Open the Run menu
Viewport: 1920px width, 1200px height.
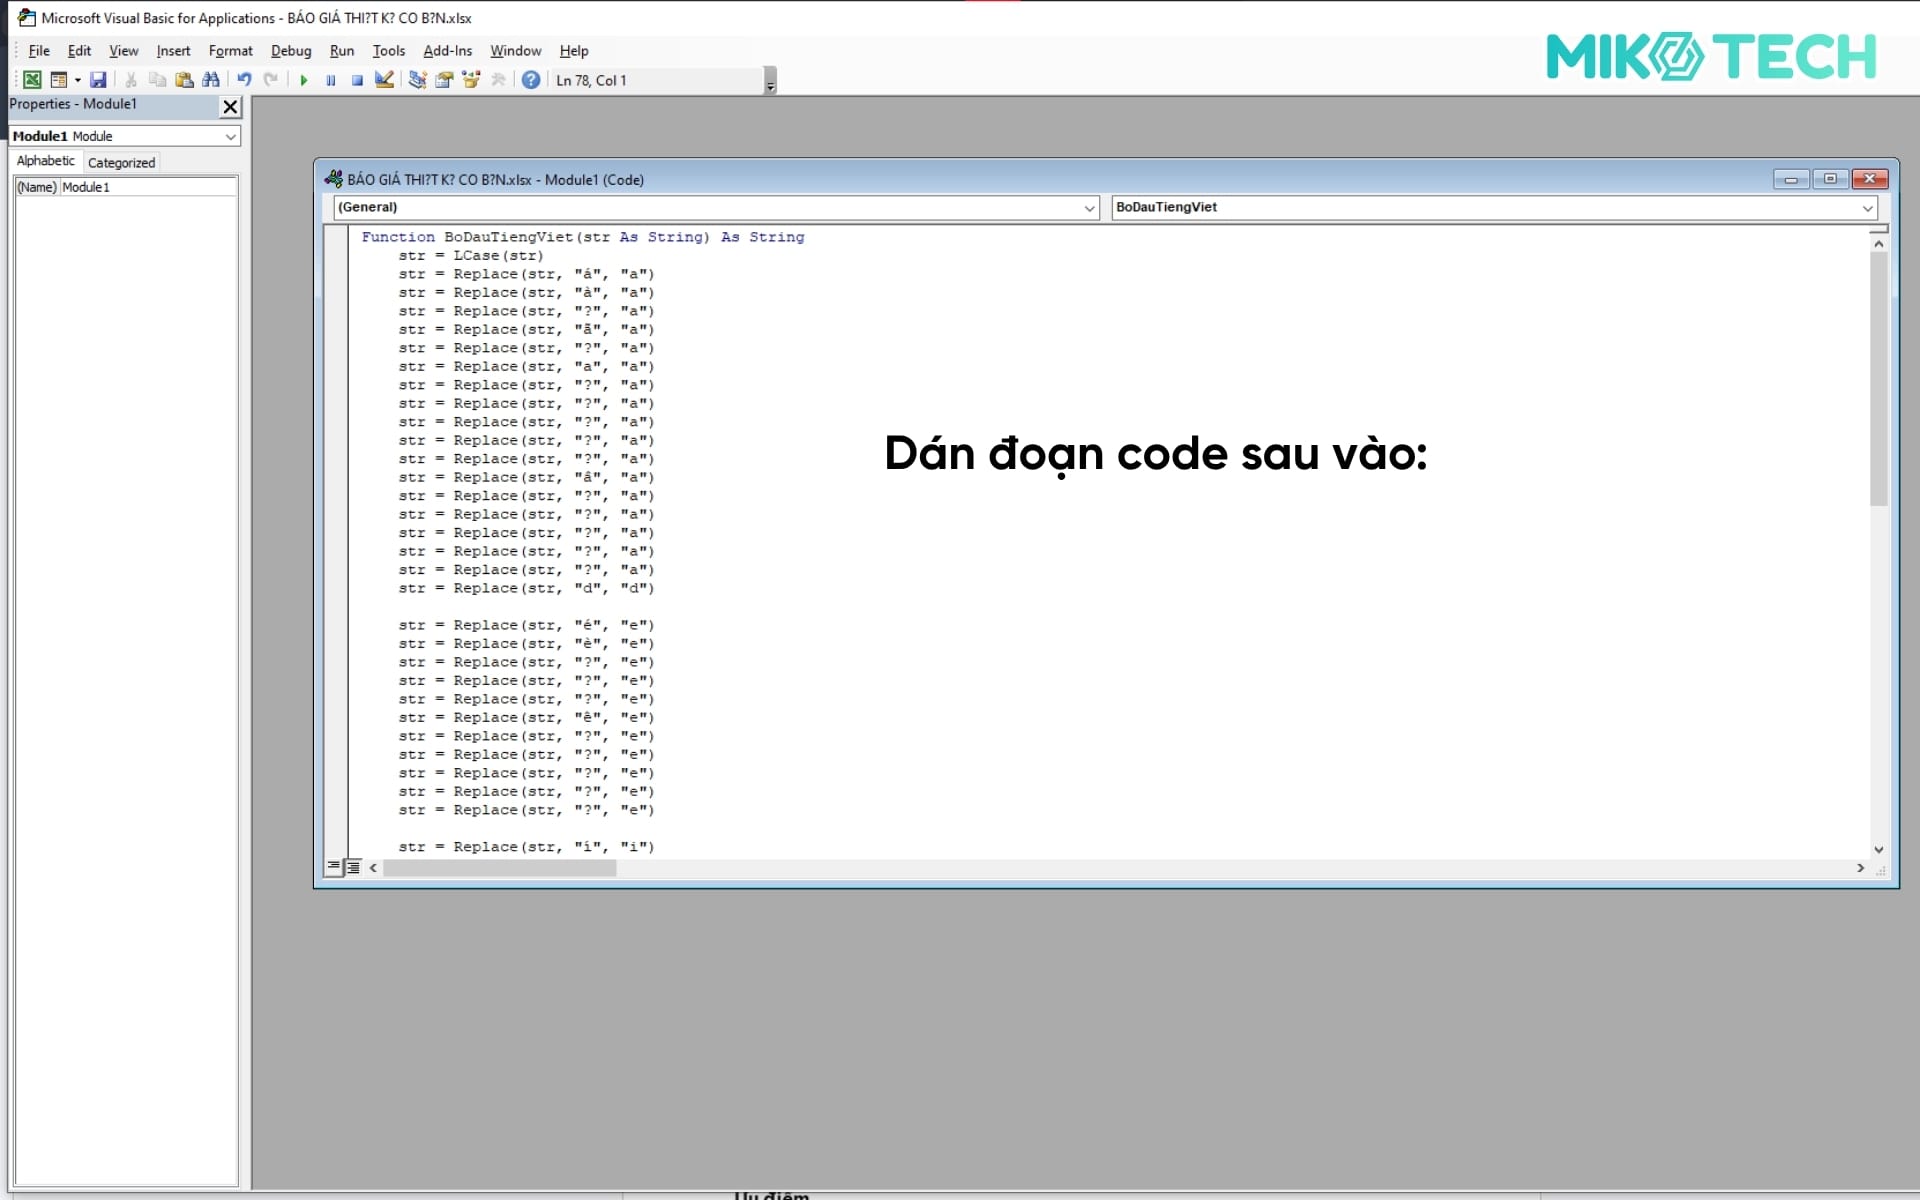(x=342, y=51)
